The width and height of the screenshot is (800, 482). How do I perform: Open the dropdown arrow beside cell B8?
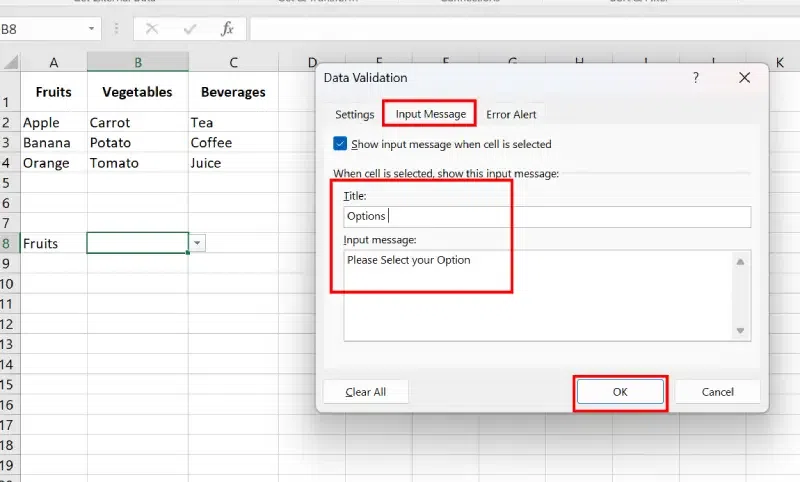coord(197,243)
